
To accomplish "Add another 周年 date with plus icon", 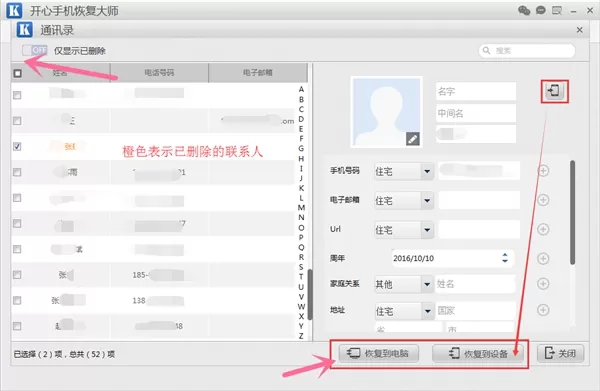I will tap(543, 259).
